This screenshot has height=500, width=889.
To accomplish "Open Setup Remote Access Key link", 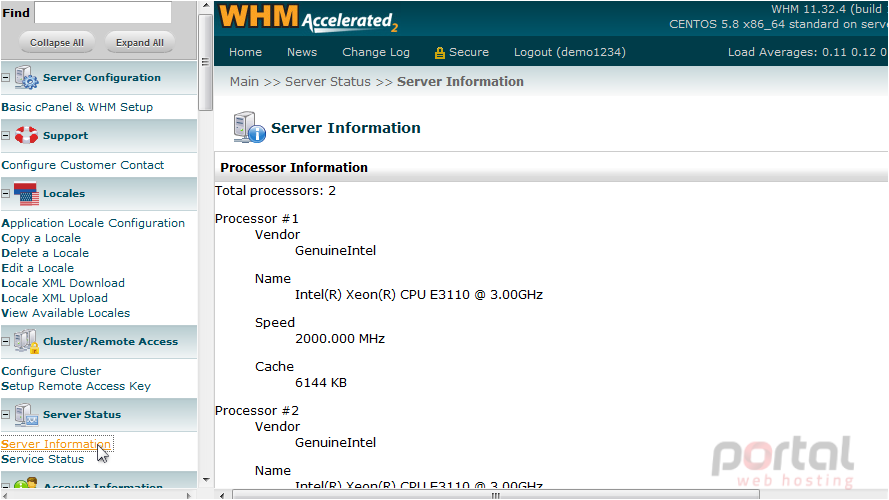I will [x=76, y=386].
